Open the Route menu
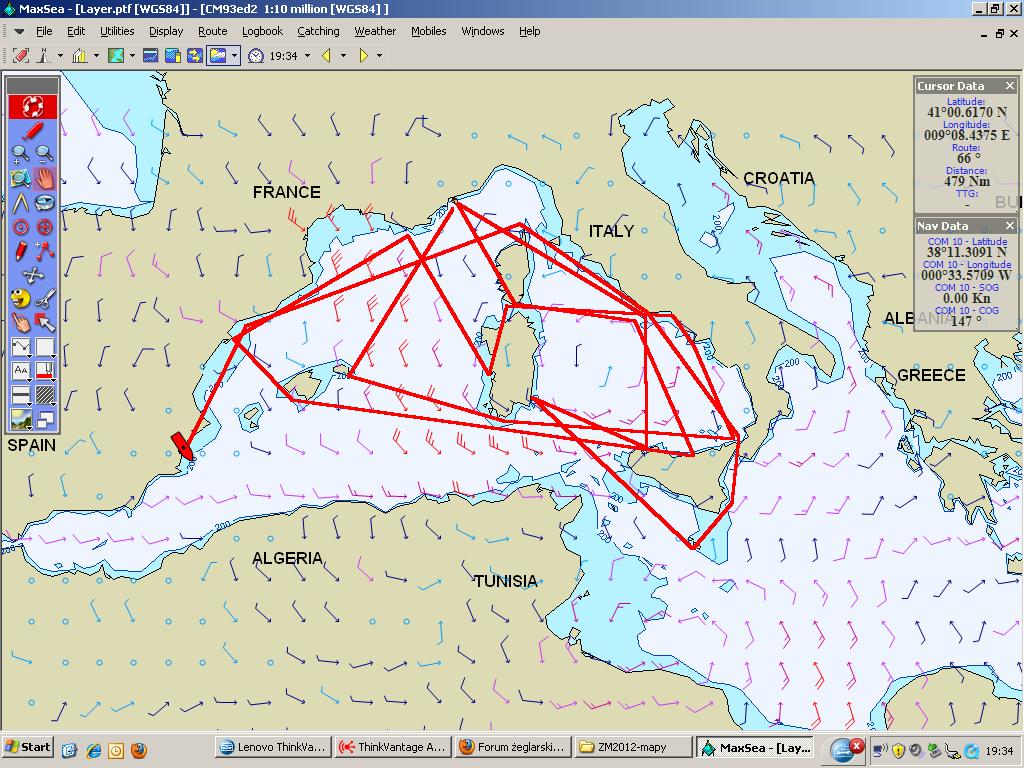Image resolution: width=1024 pixels, height=768 pixels. point(213,31)
